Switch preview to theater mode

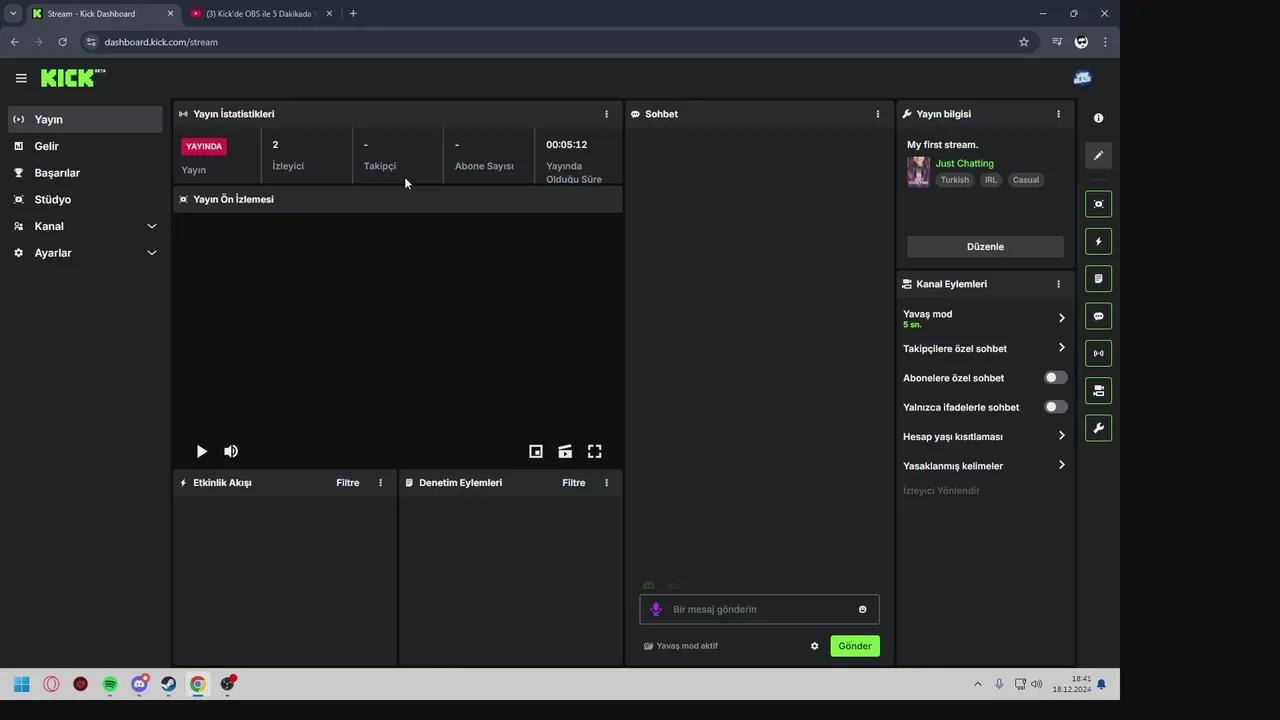pyautogui.click(x=565, y=452)
